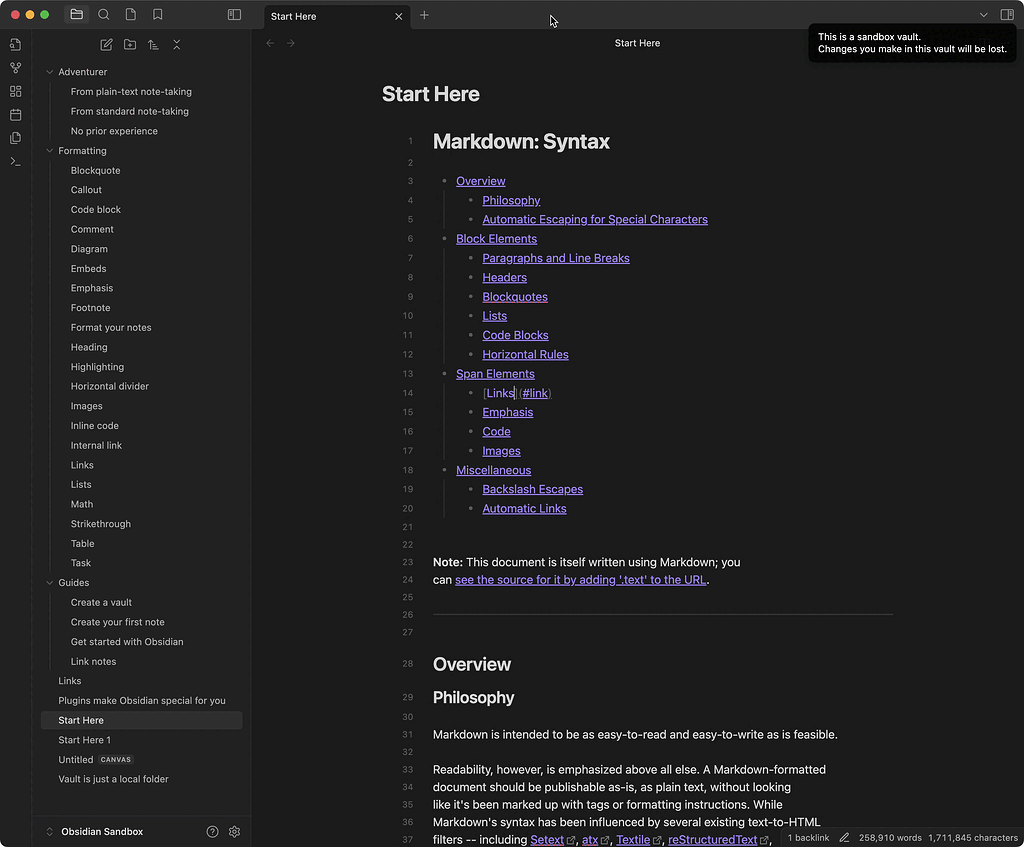
Task: Create a new note with the pencil icon
Action: click(x=106, y=45)
